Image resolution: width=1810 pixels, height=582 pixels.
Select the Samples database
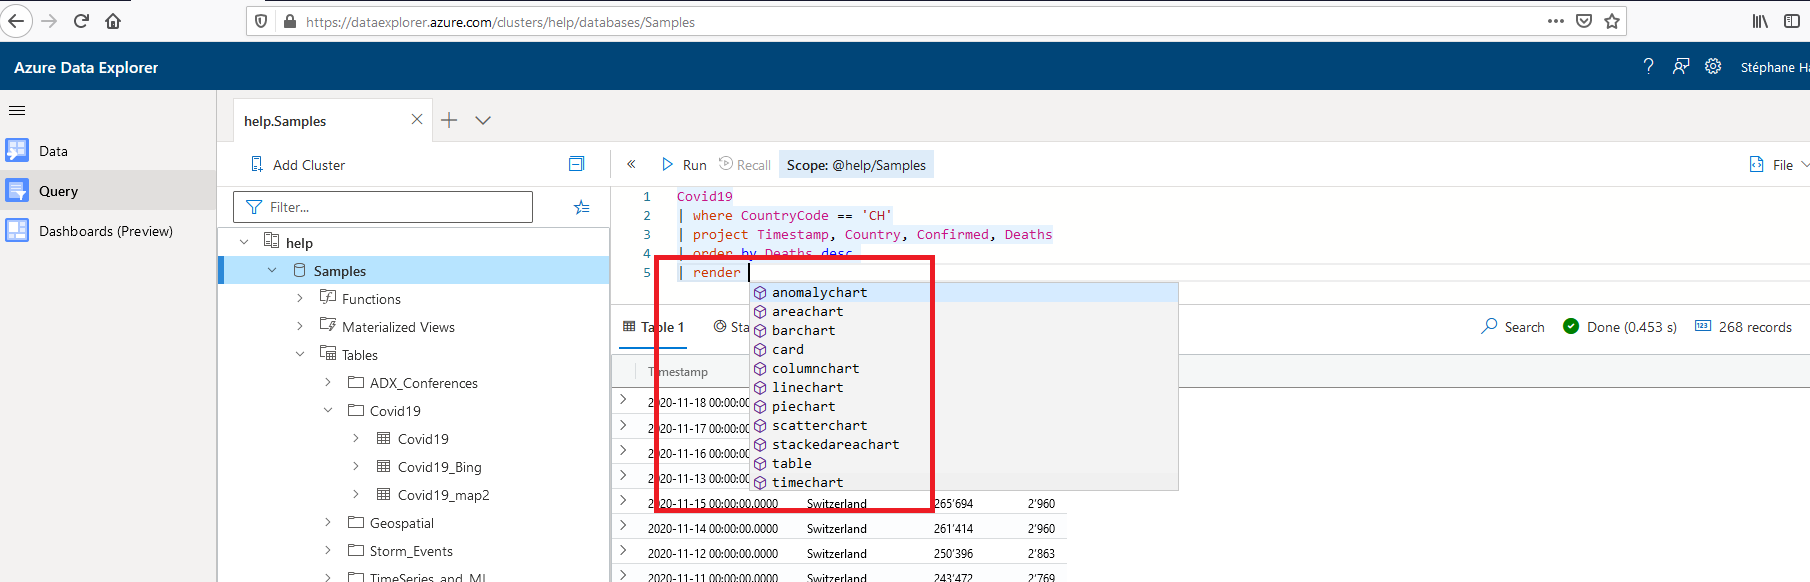click(x=339, y=271)
